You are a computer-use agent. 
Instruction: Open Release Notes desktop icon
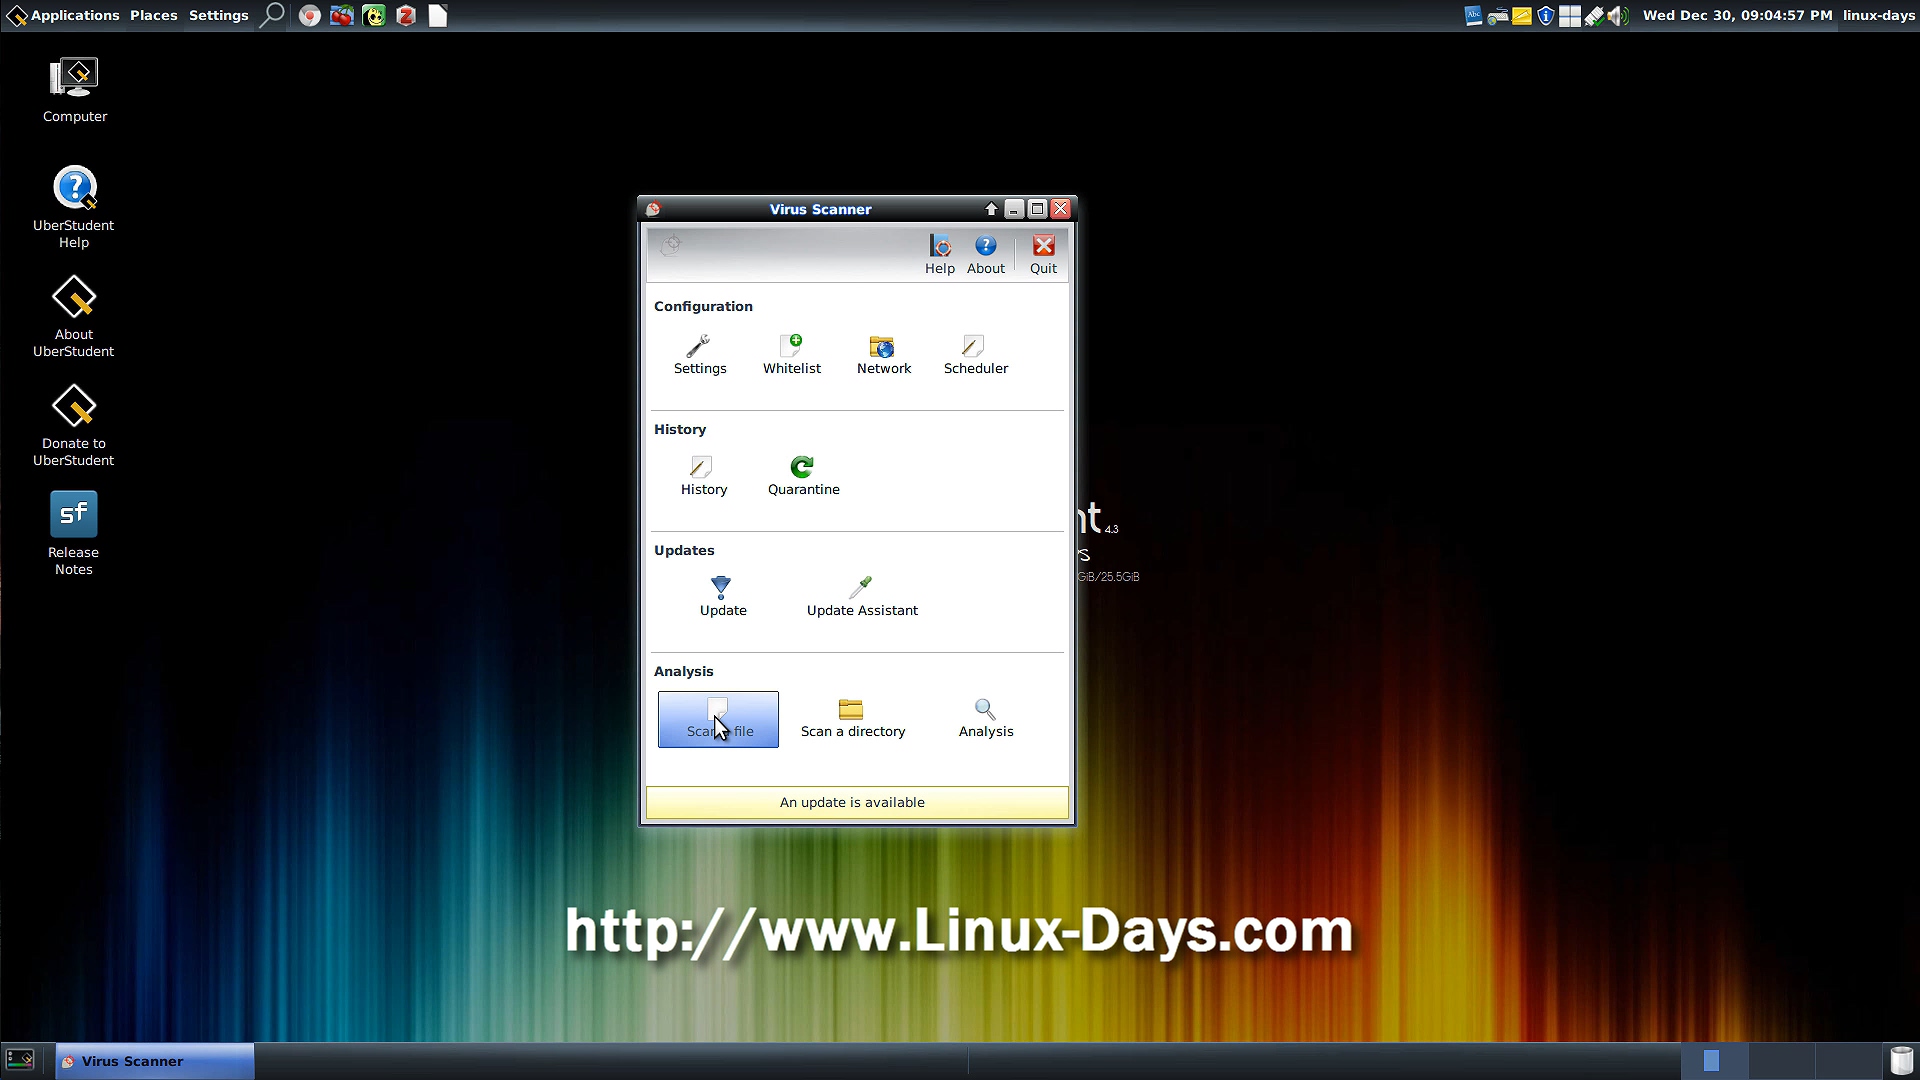tap(74, 534)
